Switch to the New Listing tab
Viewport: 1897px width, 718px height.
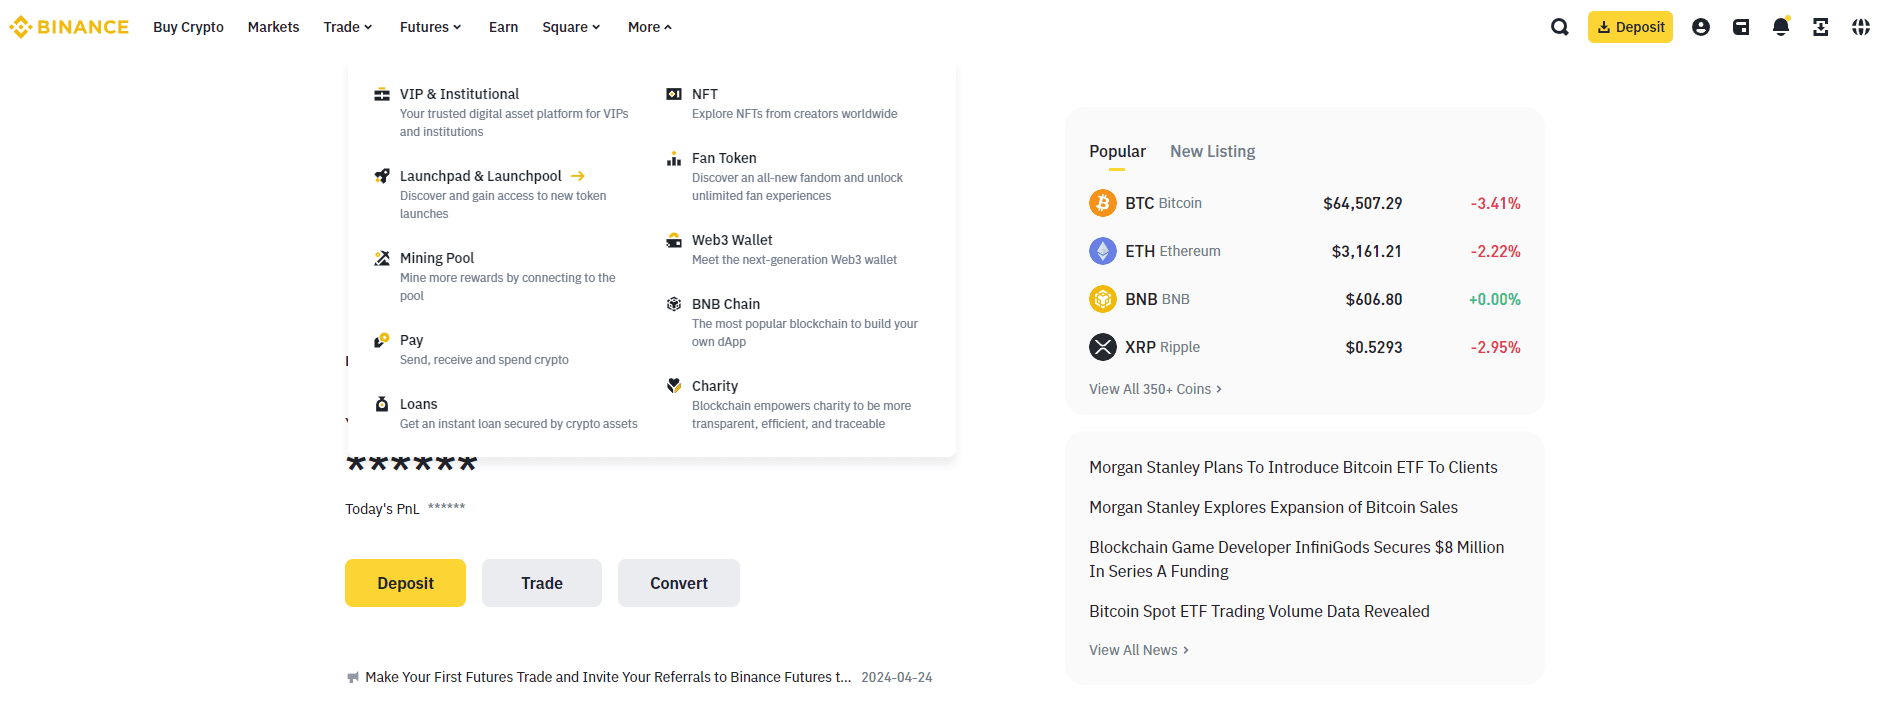tap(1212, 151)
